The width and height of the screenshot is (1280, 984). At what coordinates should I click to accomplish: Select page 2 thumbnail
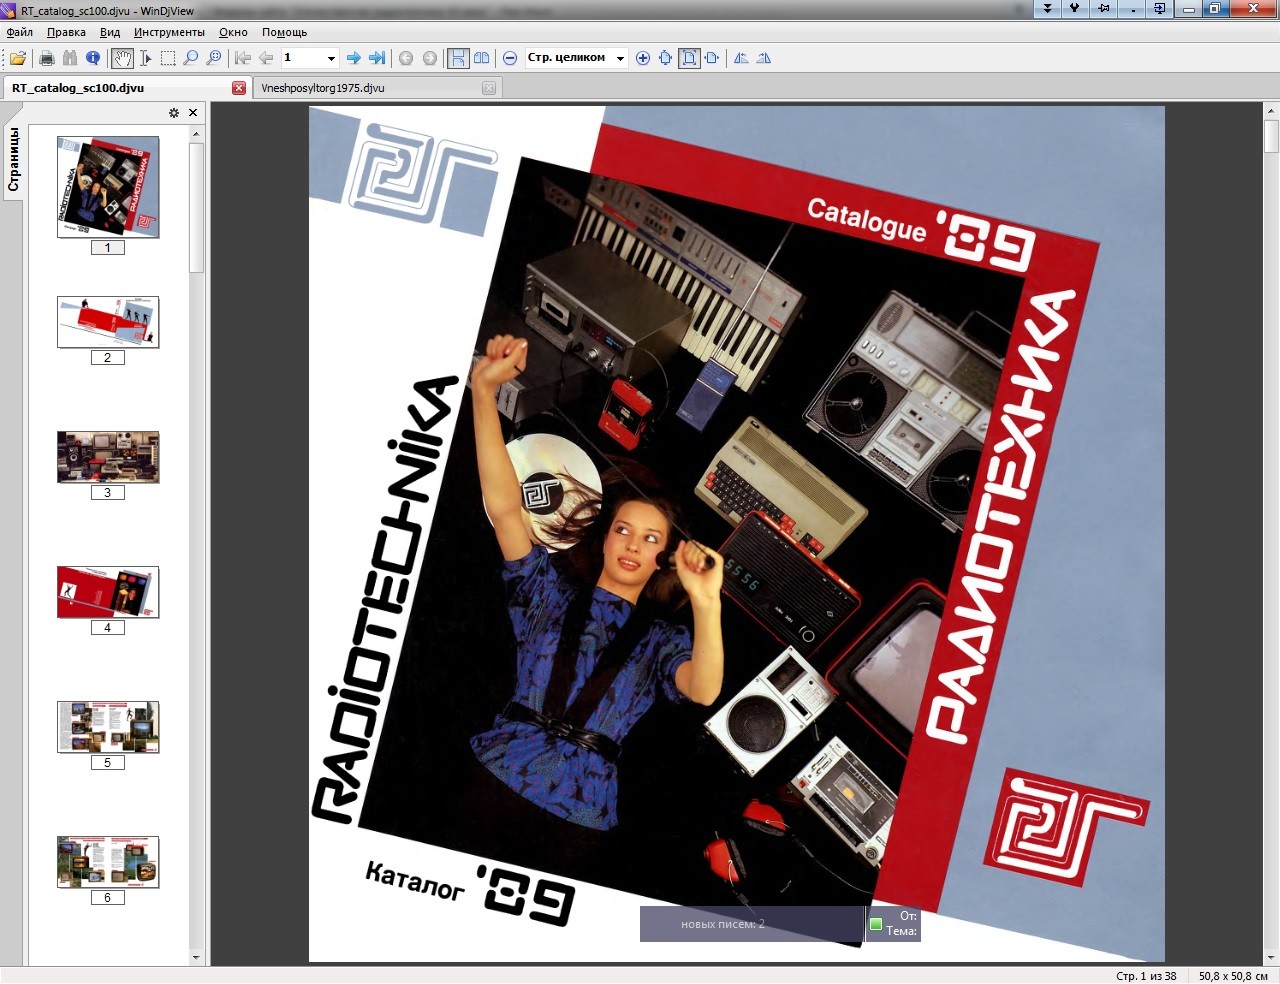pos(108,322)
